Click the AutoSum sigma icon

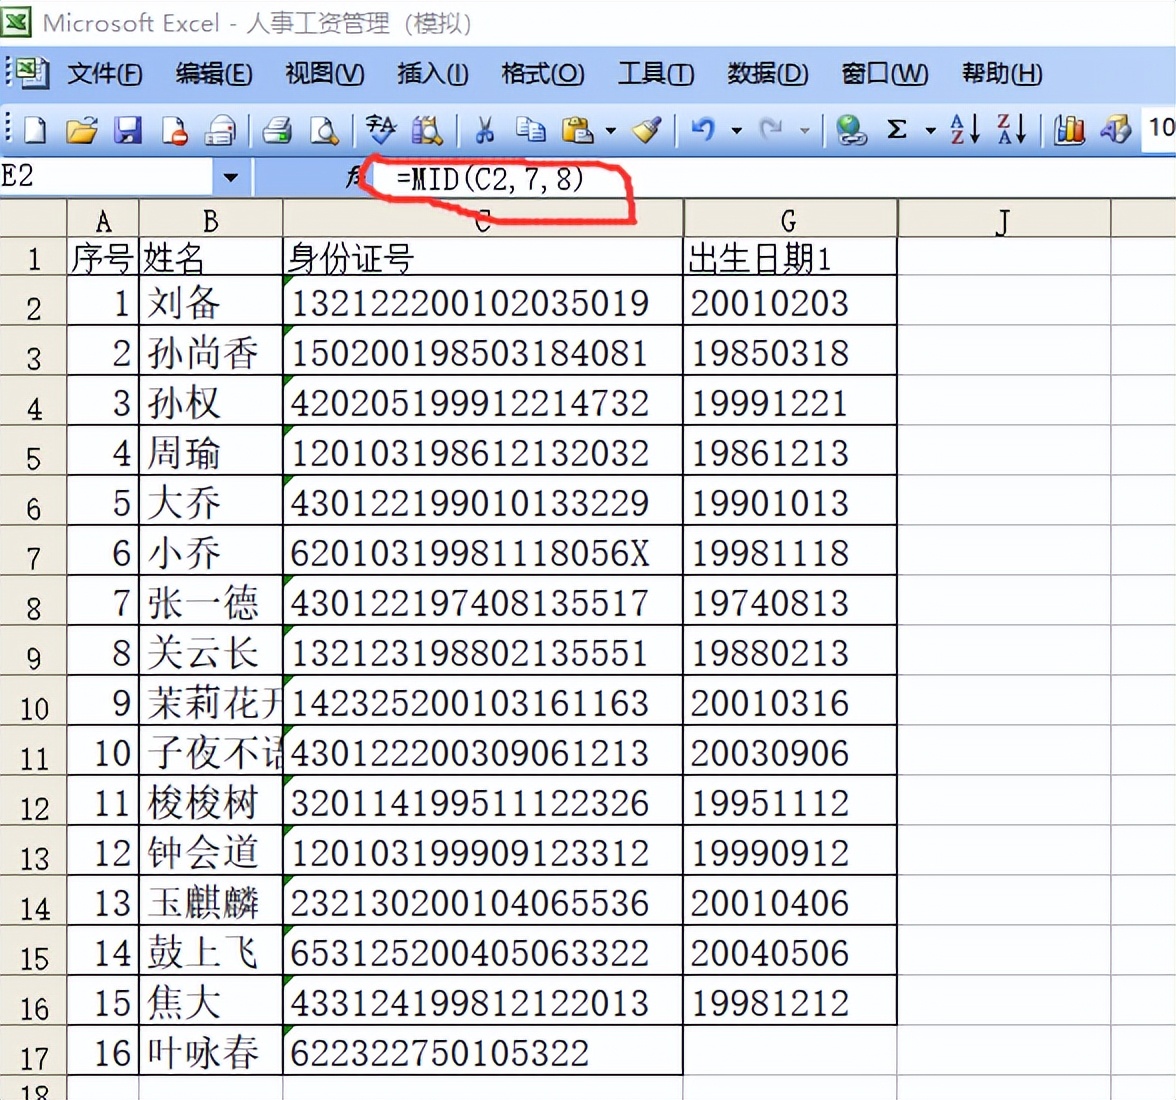pyautogui.click(x=897, y=129)
